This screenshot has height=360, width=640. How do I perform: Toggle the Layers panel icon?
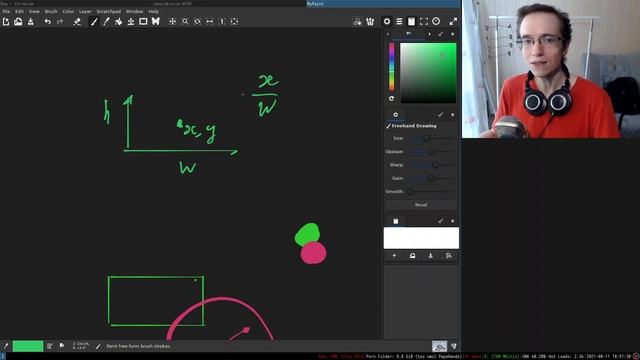[399, 22]
